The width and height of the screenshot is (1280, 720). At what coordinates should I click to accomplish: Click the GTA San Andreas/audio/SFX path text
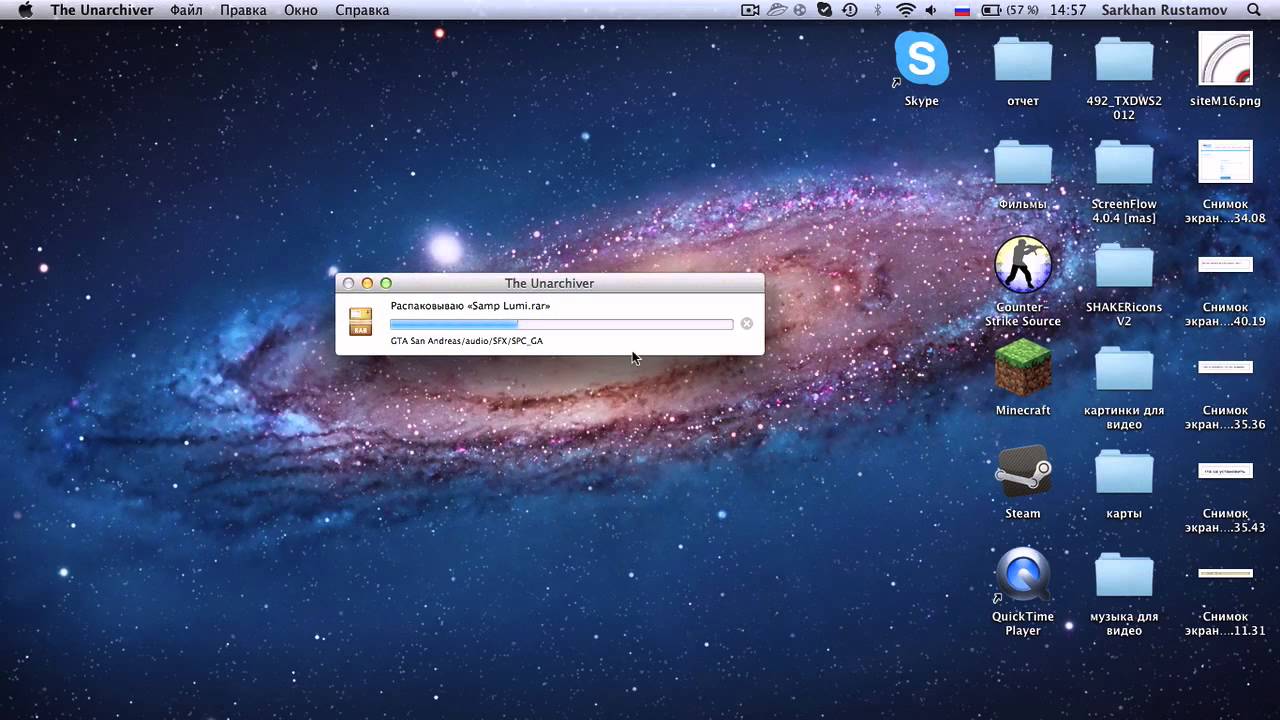(467, 341)
